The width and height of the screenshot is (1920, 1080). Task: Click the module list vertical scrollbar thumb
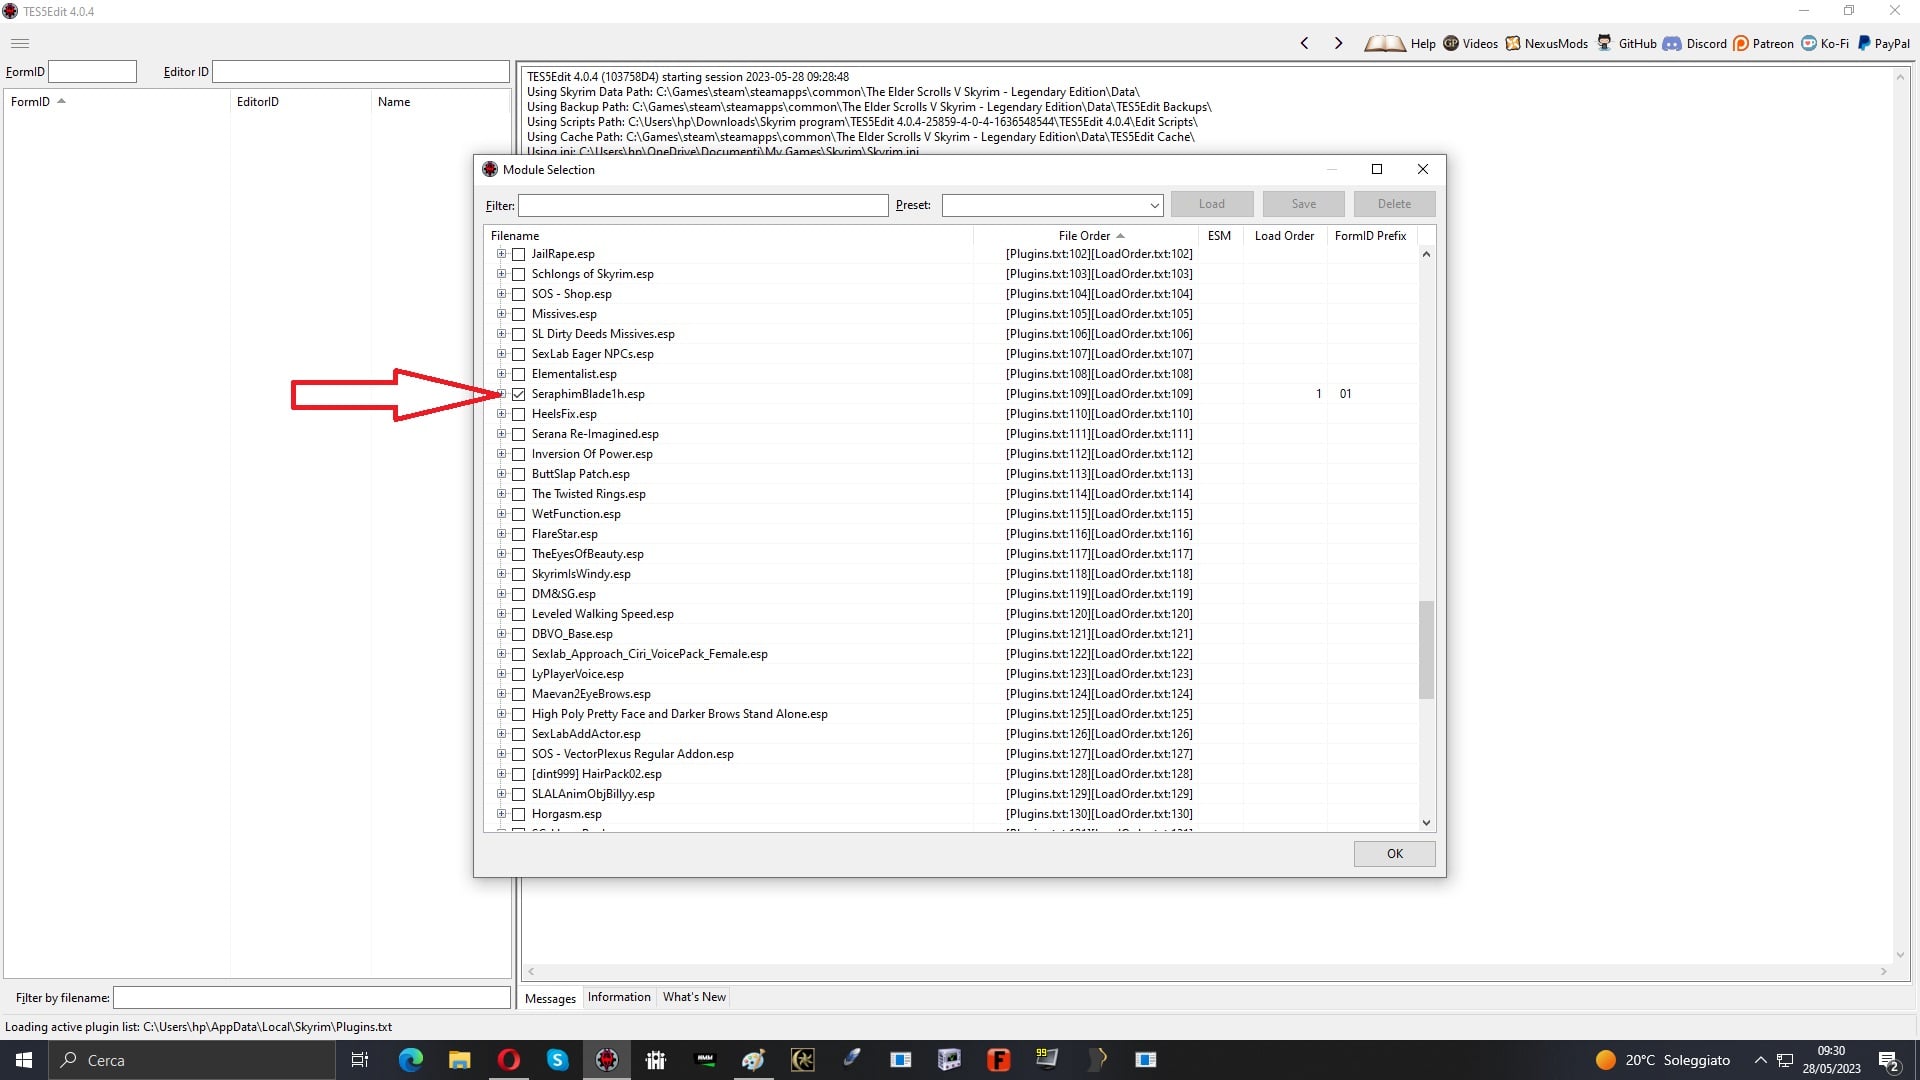click(1426, 650)
